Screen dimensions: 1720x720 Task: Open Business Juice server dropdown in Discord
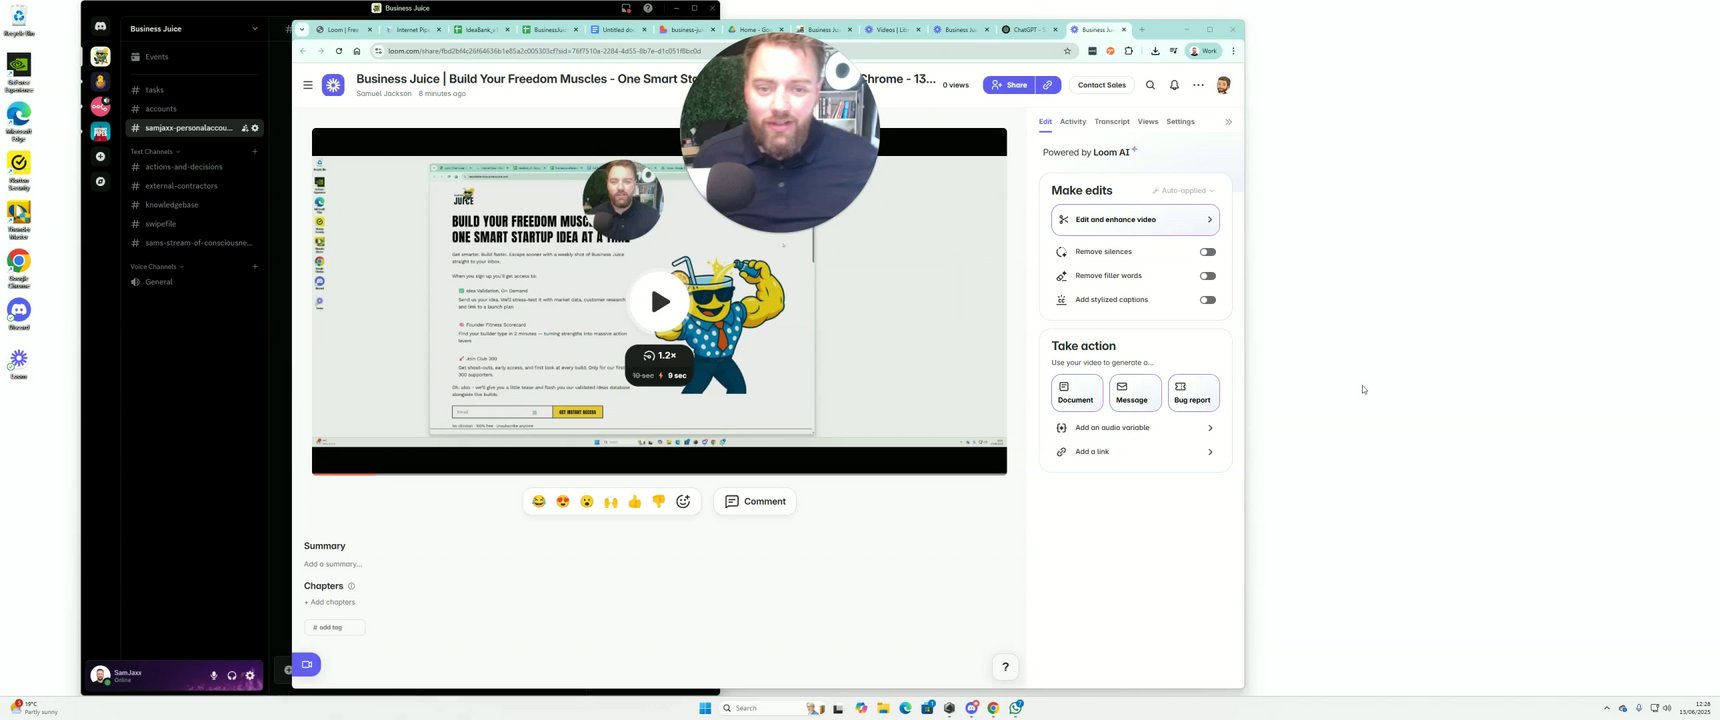click(193, 29)
